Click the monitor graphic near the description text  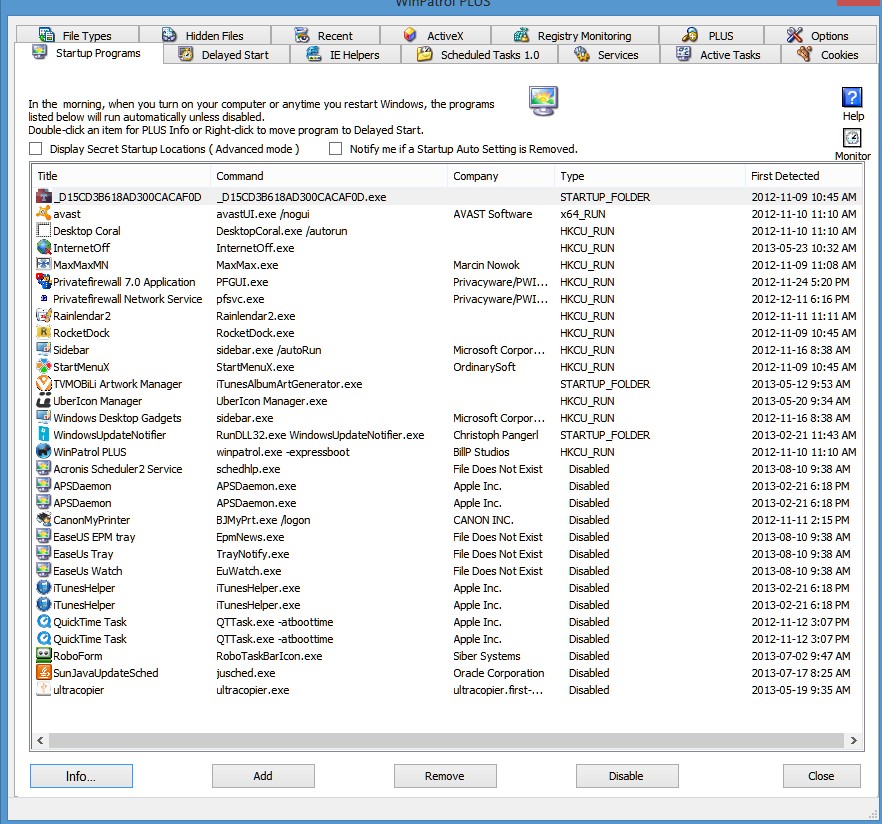[541, 100]
